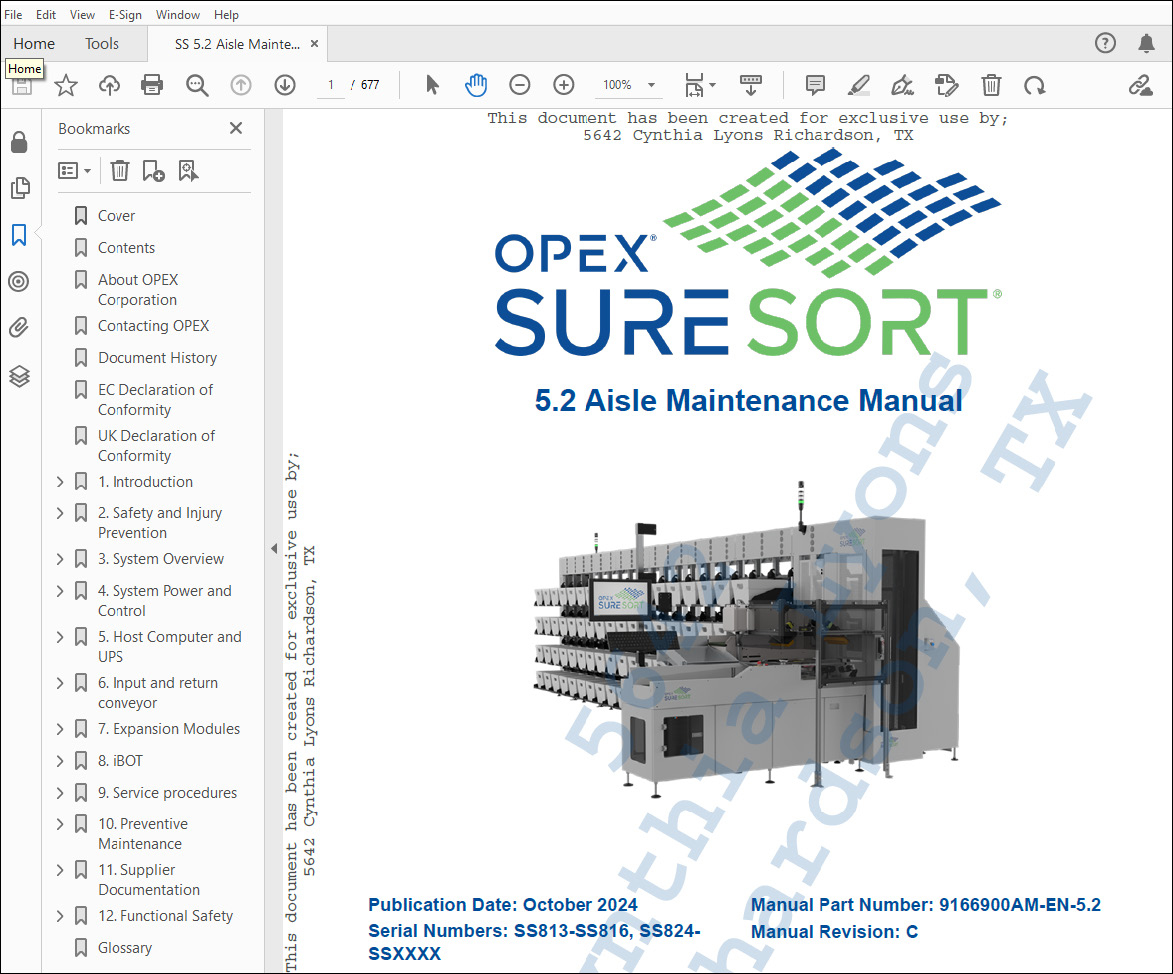
Task: Expand 4. System Power and Control
Action: pos(61,591)
